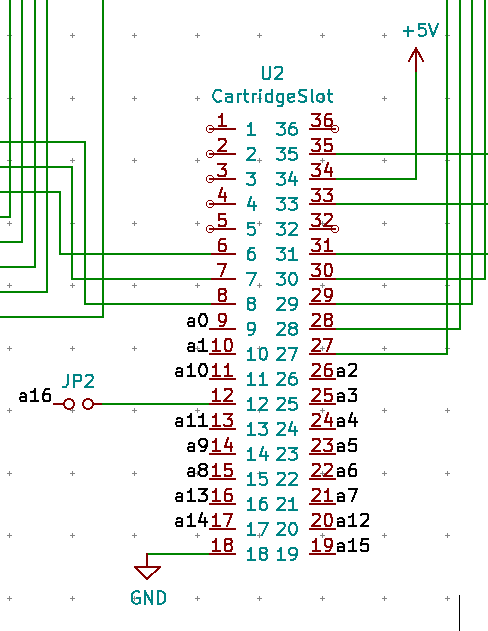Click the unconnected pin end at pin 32

335,229
